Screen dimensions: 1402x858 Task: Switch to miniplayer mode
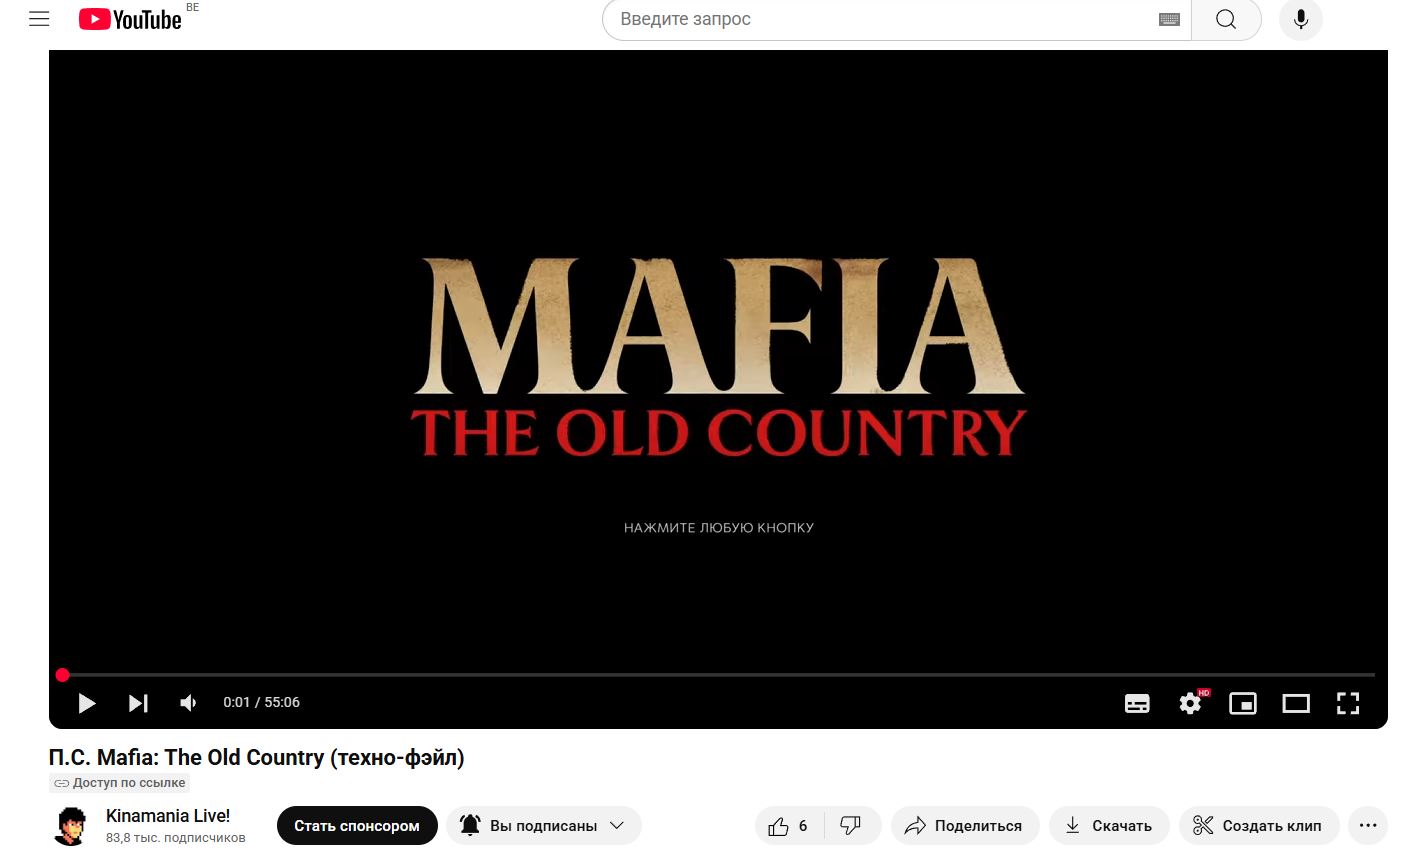1243,703
